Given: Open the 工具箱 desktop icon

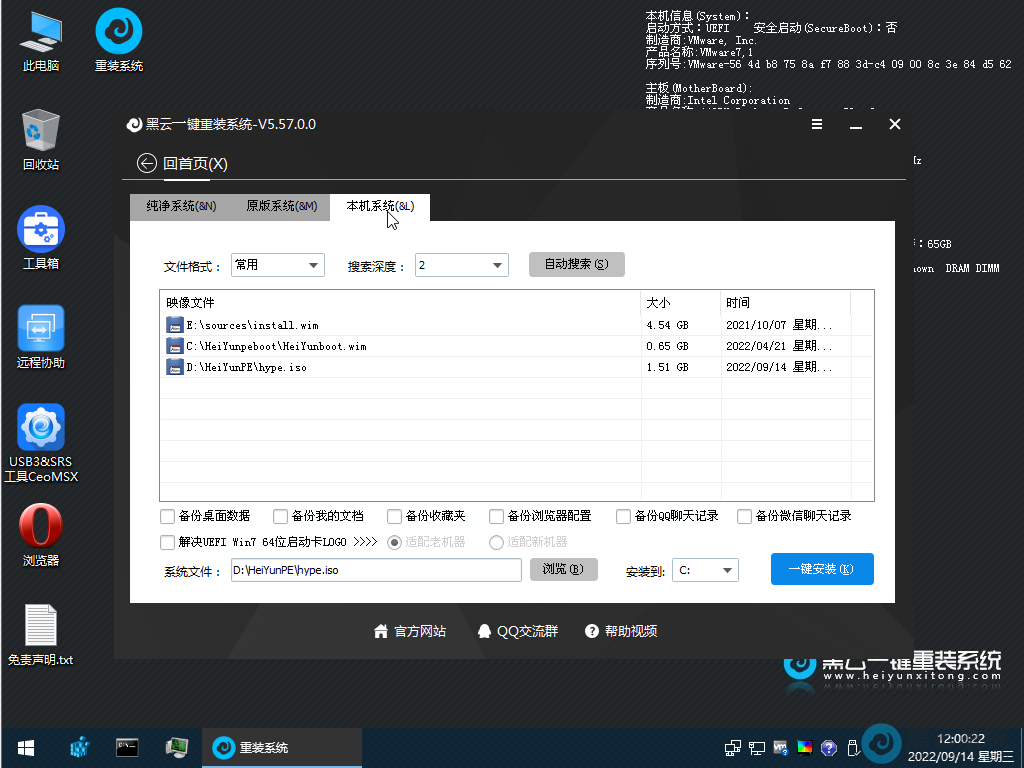Looking at the screenshot, I should 41,231.
